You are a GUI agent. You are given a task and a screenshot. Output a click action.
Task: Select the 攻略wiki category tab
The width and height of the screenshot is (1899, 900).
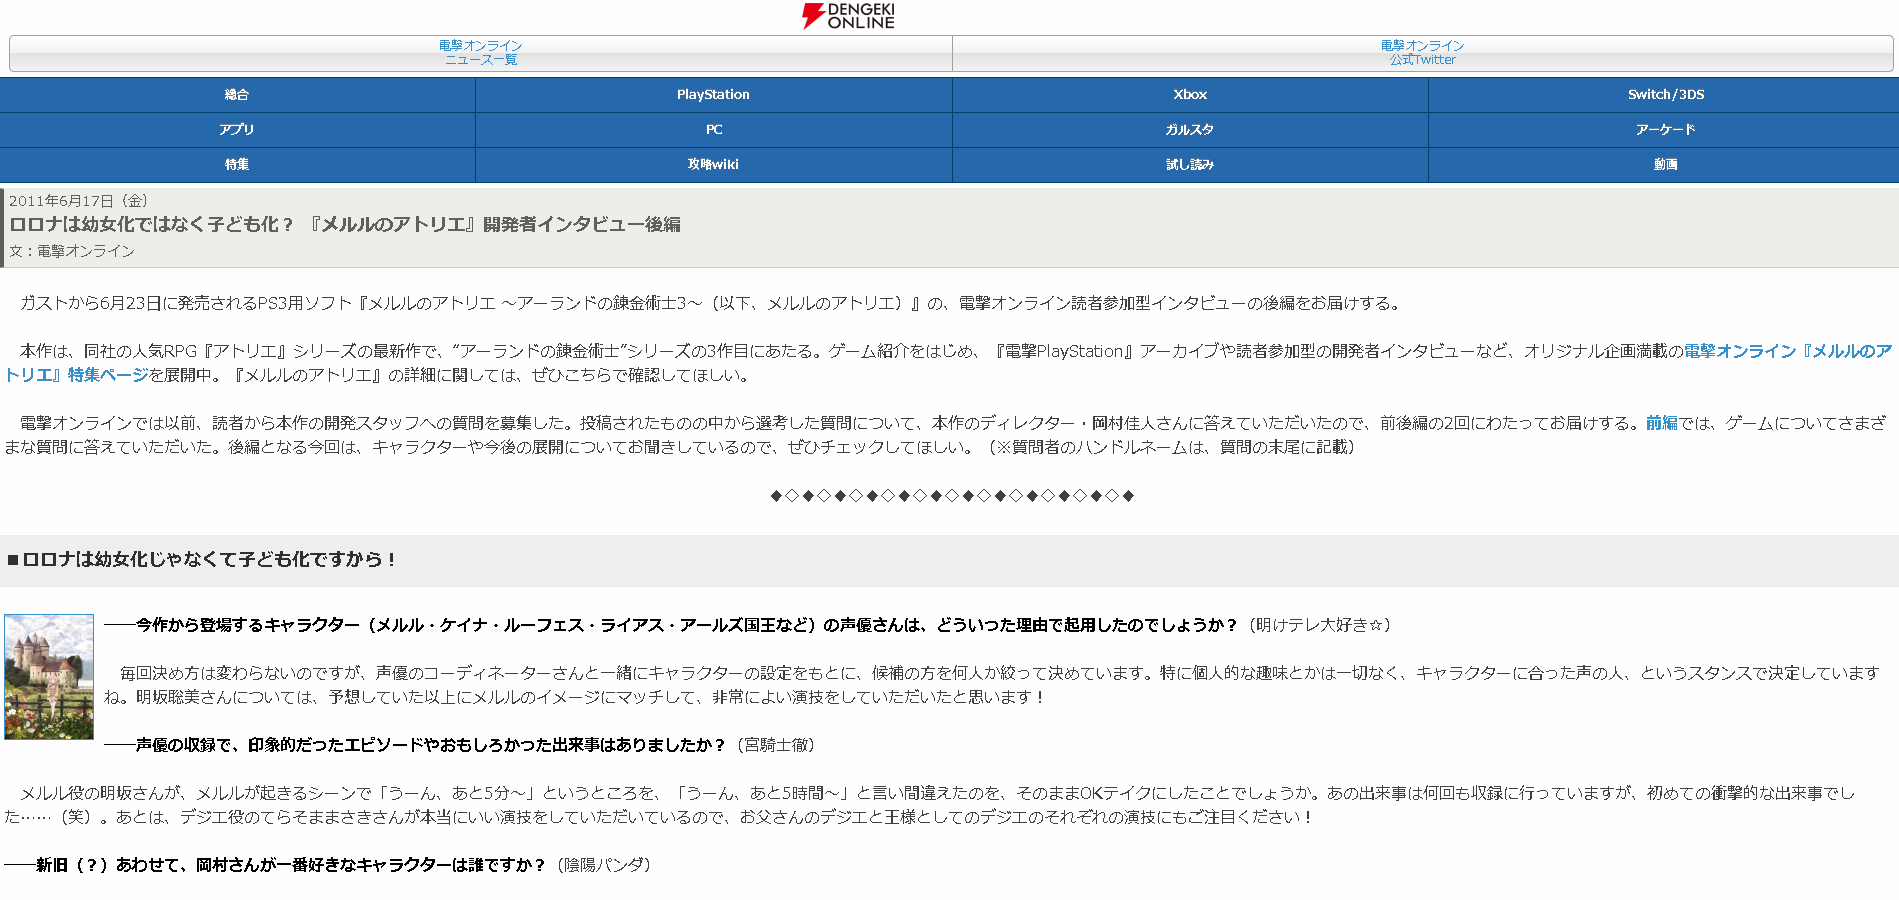point(713,165)
